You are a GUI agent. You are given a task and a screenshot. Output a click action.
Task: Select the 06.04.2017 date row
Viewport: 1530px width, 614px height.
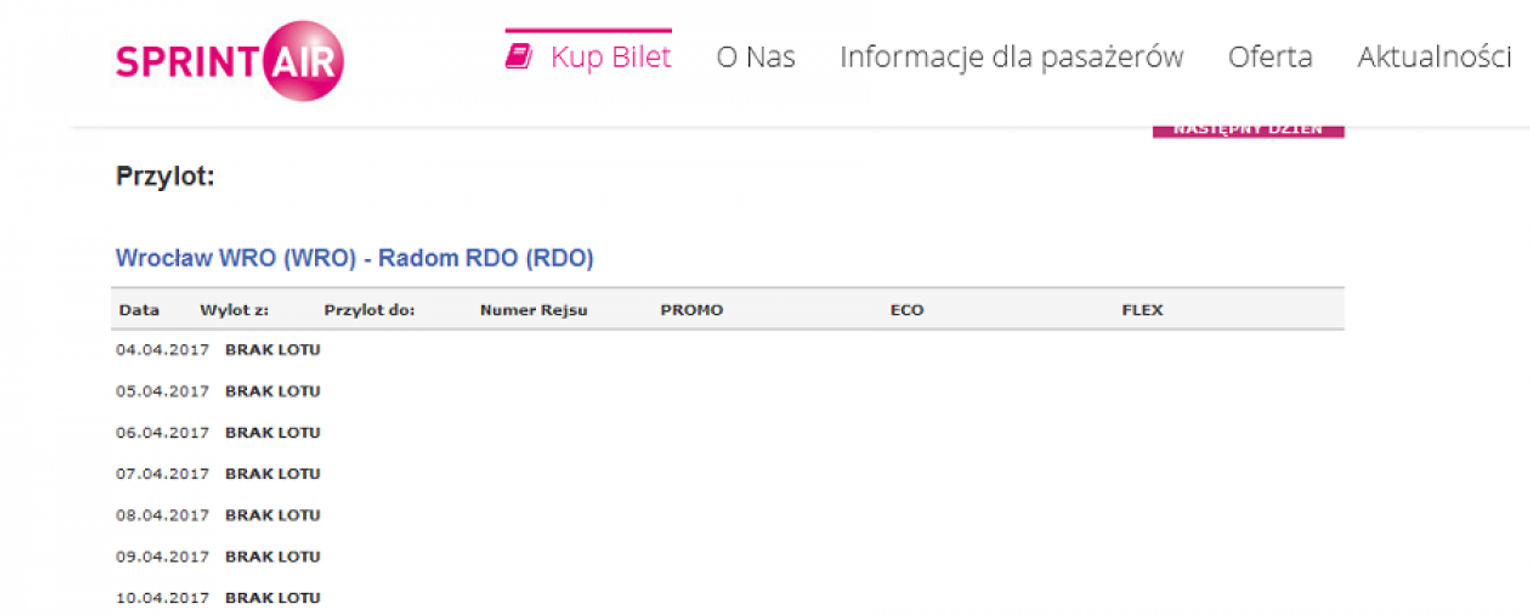(x=162, y=433)
